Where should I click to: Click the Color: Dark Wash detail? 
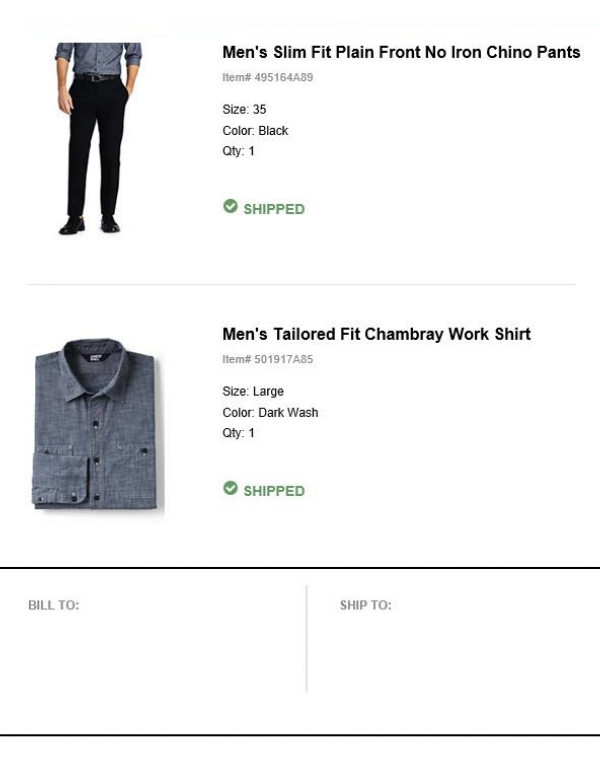click(x=270, y=413)
